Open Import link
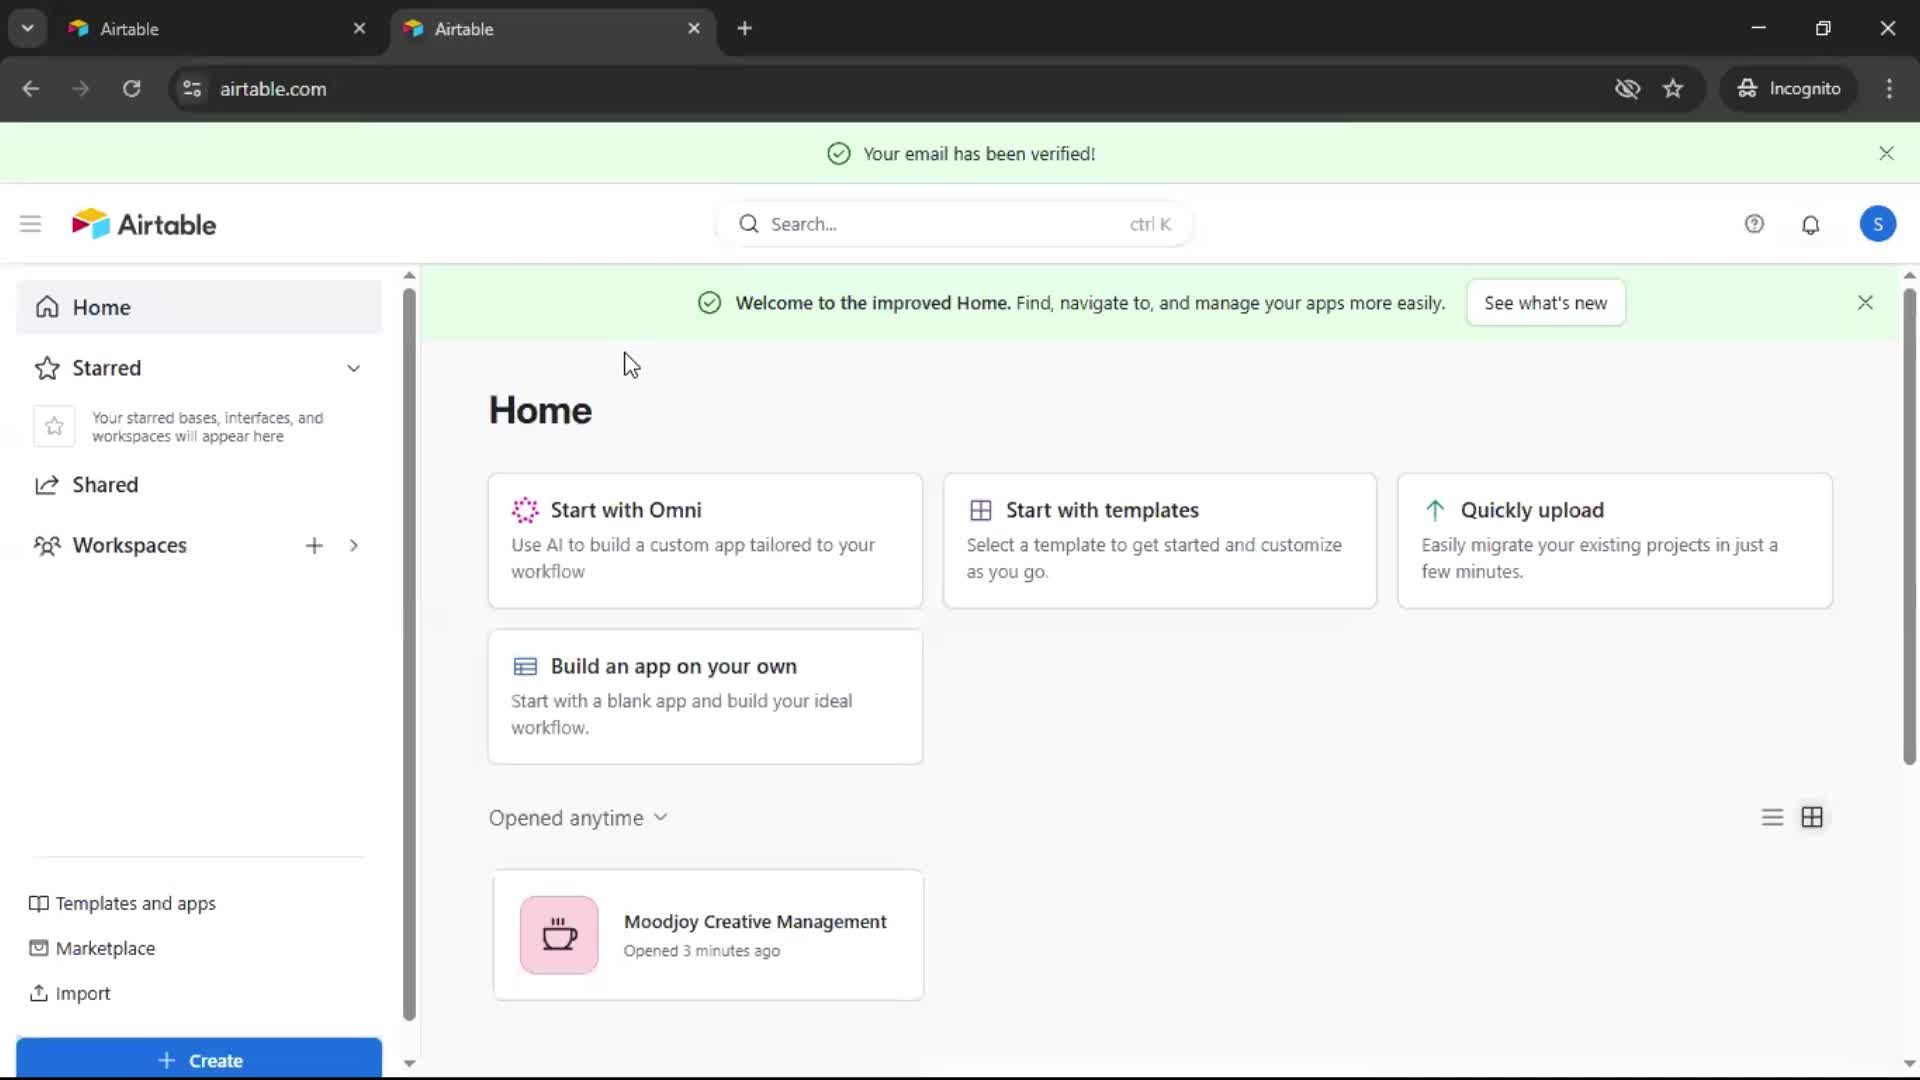The height and width of the screenshot is (1080, 1920). (x=70, y=993)
